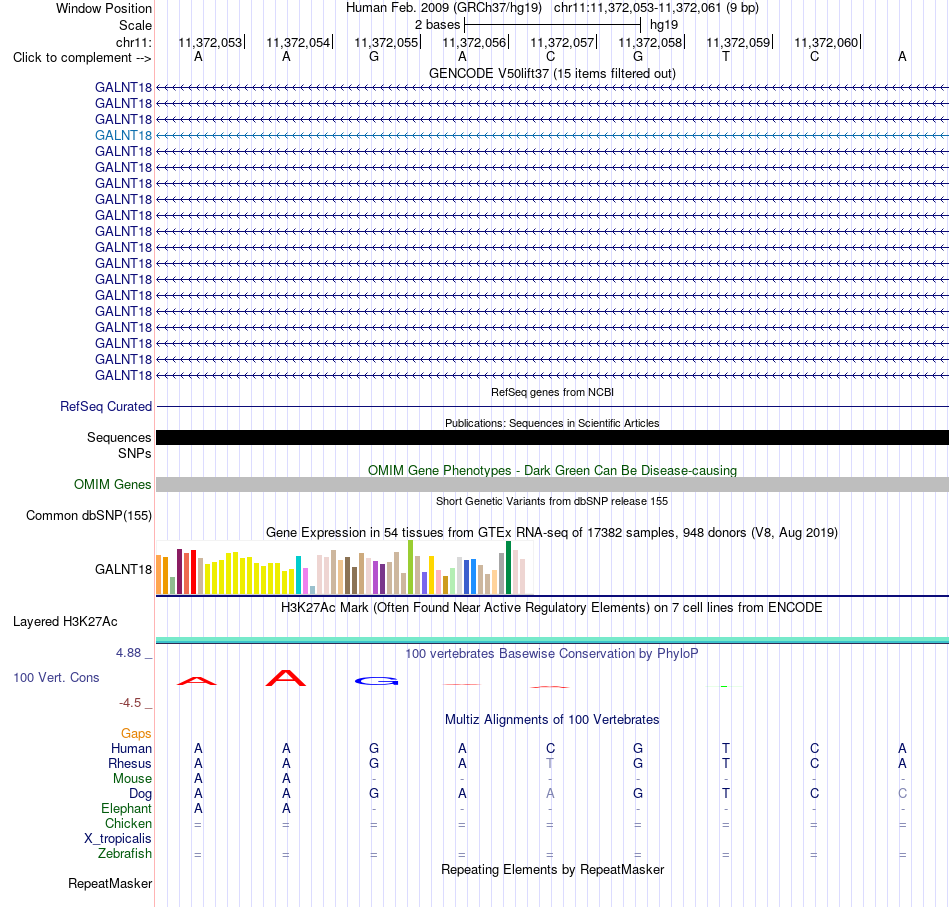This screenshot has height=907, width=950.
Task: Click the Window Position label
Action: [104, 8]
